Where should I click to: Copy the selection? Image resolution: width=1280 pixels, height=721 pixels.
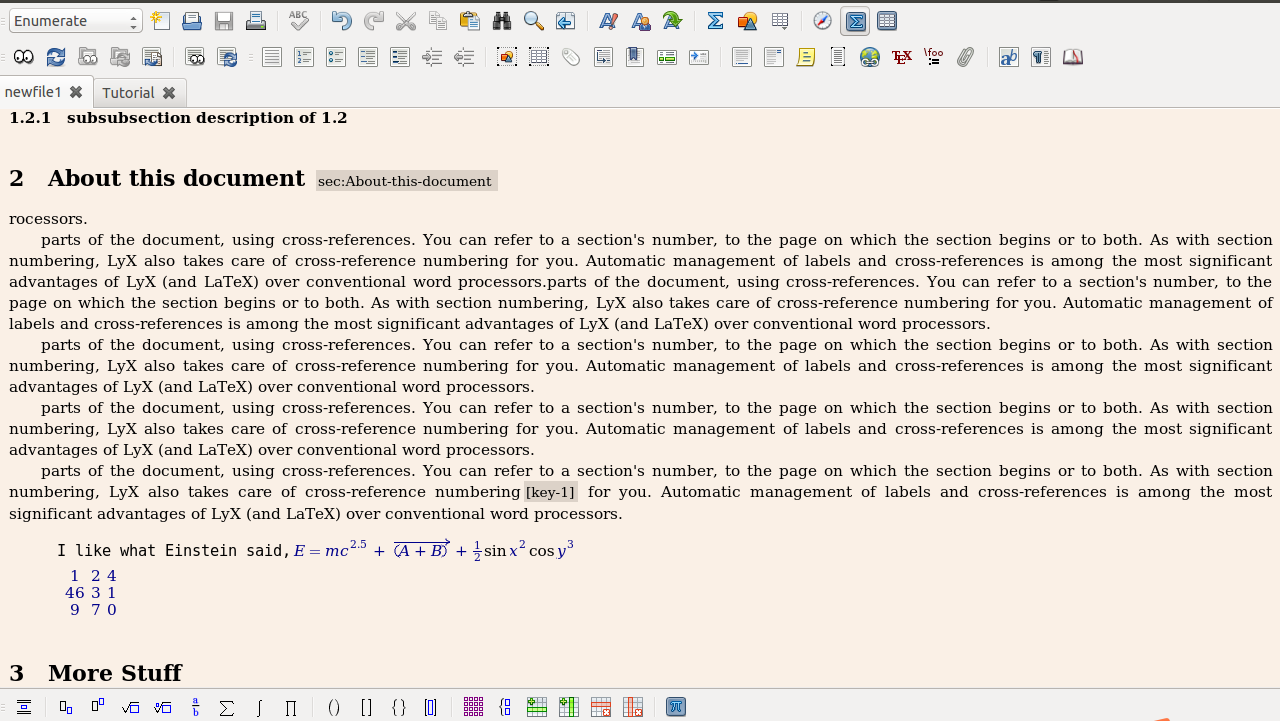(437, 21)
